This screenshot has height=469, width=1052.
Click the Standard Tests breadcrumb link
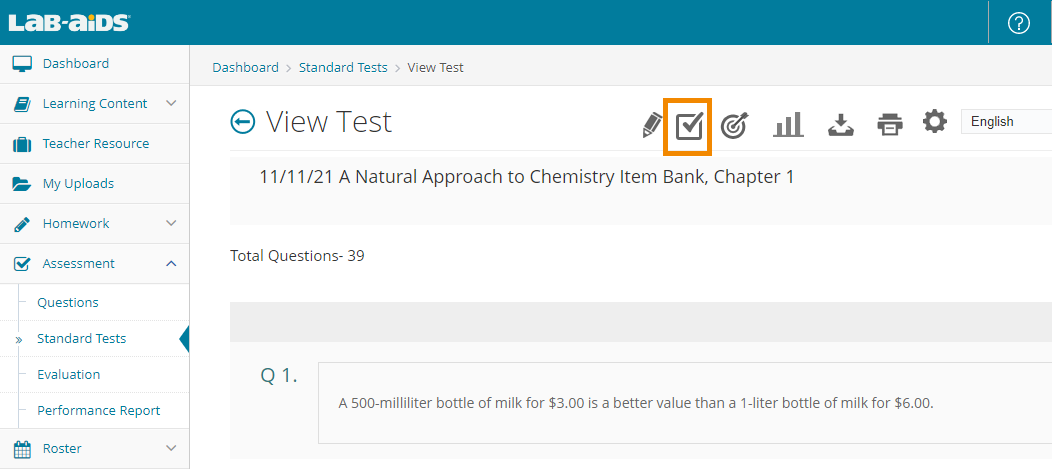tap(342, 68)
